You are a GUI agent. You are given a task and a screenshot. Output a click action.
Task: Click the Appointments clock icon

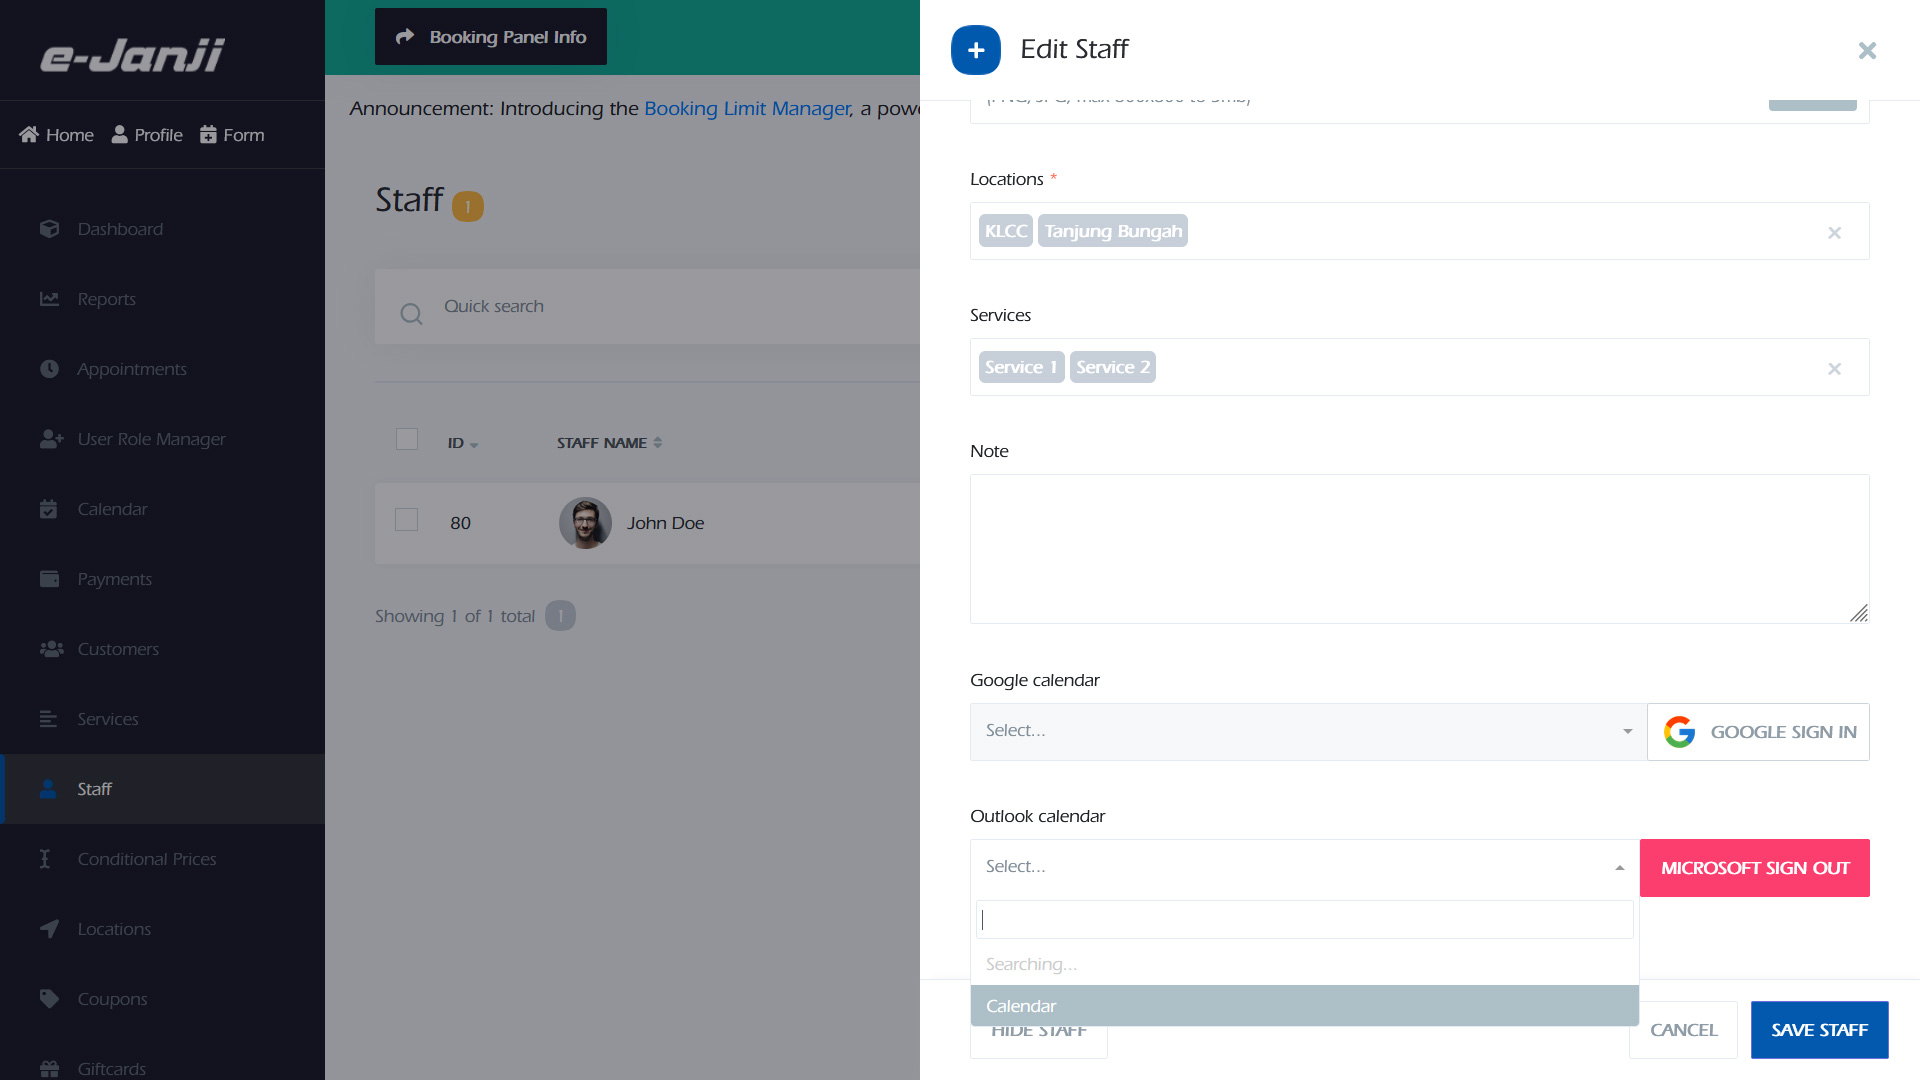click(49, 369)
